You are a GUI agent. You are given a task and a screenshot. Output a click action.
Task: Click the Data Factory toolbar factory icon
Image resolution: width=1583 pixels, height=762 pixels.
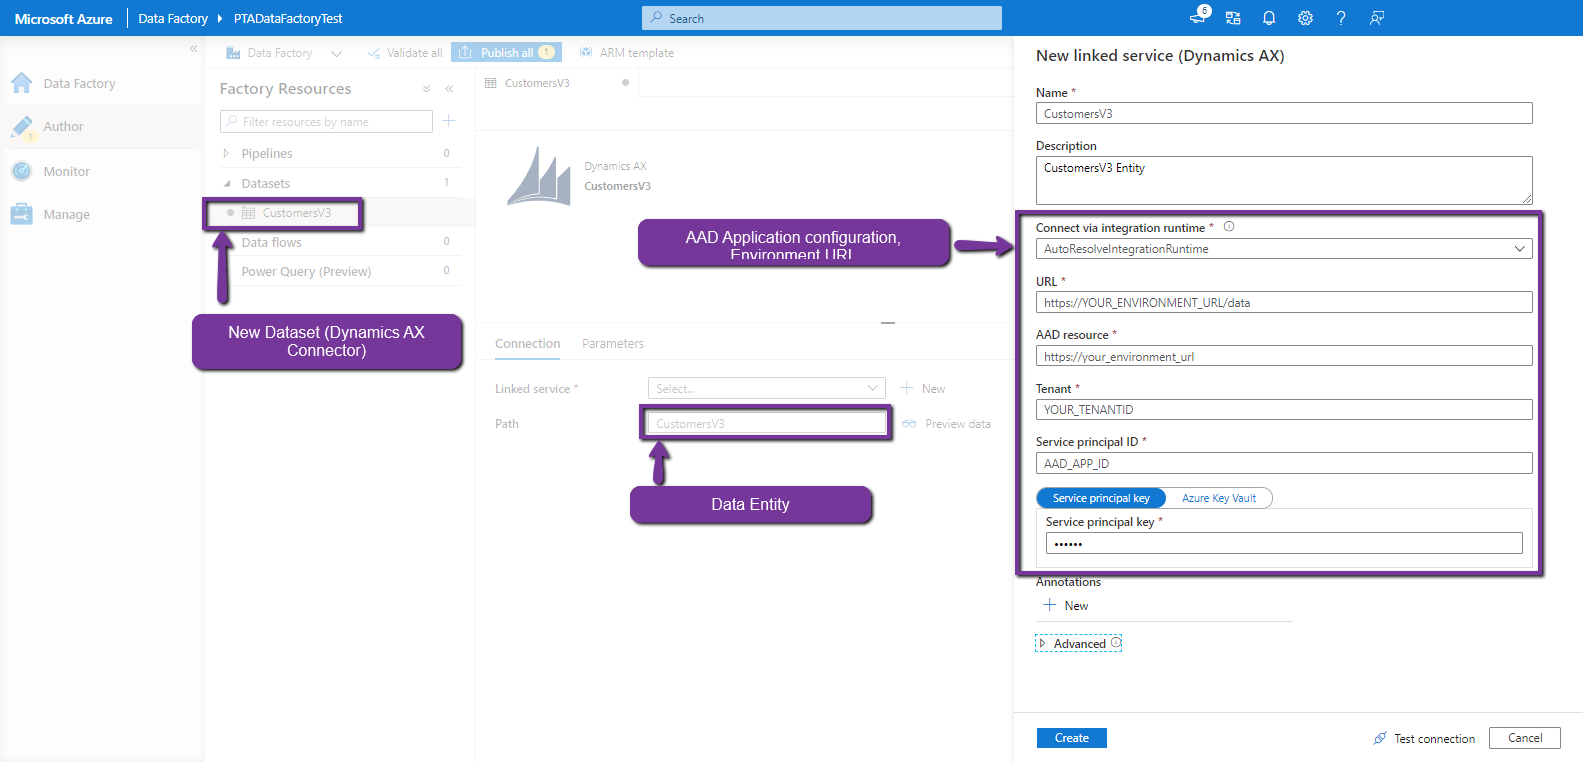click(x=233, y=53)
